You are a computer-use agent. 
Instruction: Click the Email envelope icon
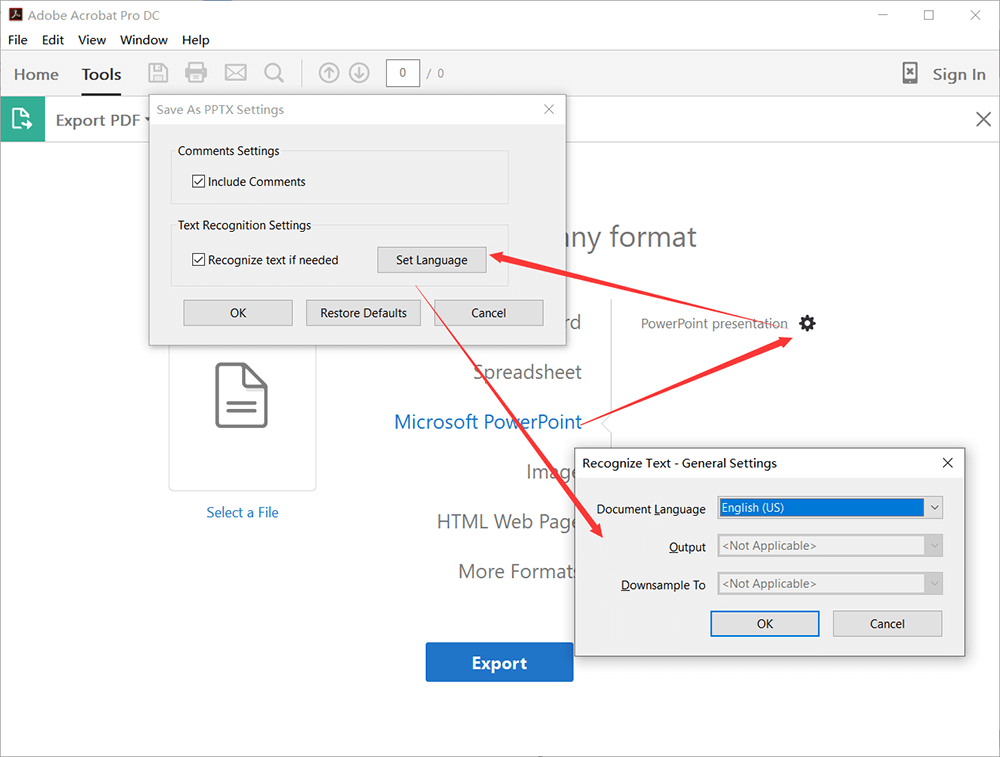(235, 73)
